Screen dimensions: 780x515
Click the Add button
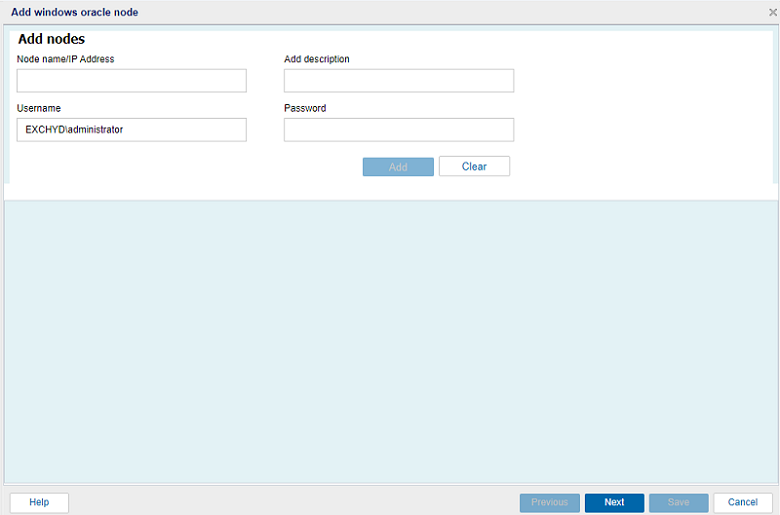click(x=398, y=167)
